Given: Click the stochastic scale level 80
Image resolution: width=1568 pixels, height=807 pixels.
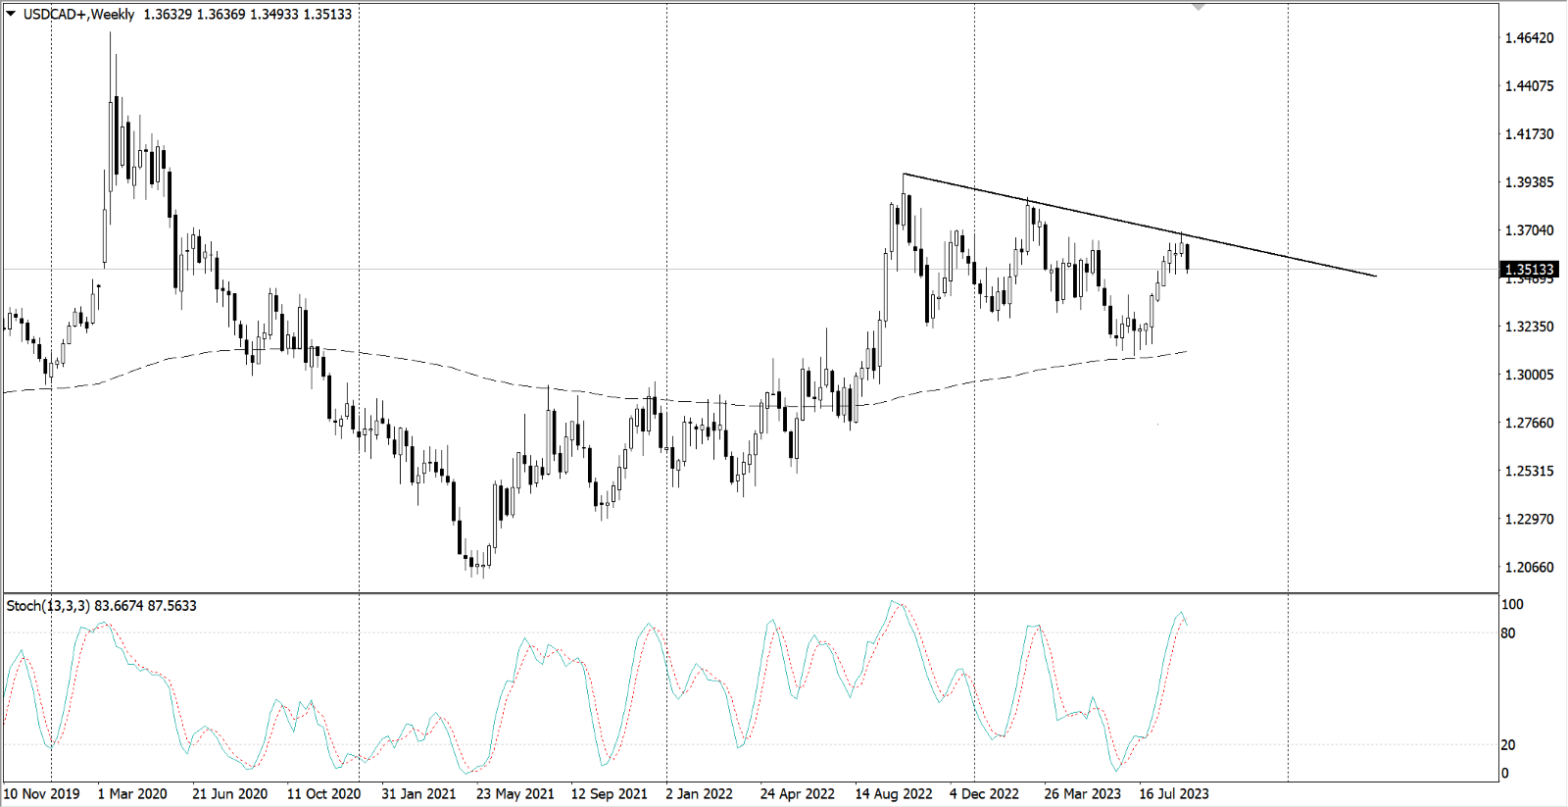Looking at the screenshot, I should coord(1514,633).
